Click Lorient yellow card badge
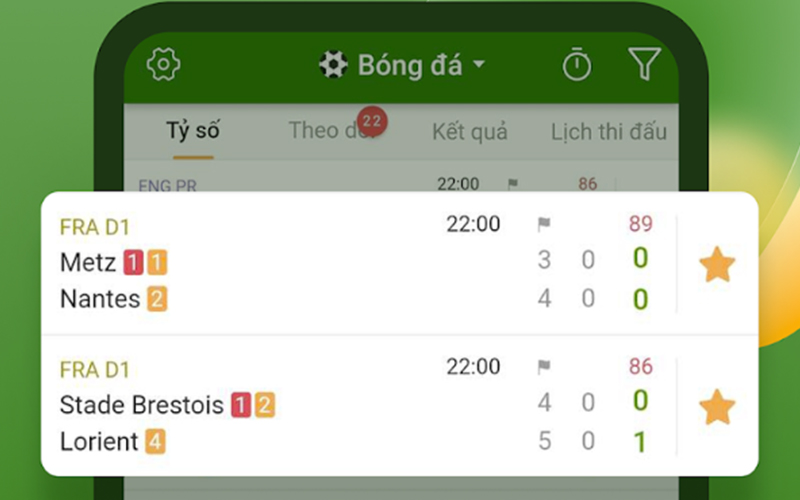Screen dimensions: 800x500 [x=155, y=441]
